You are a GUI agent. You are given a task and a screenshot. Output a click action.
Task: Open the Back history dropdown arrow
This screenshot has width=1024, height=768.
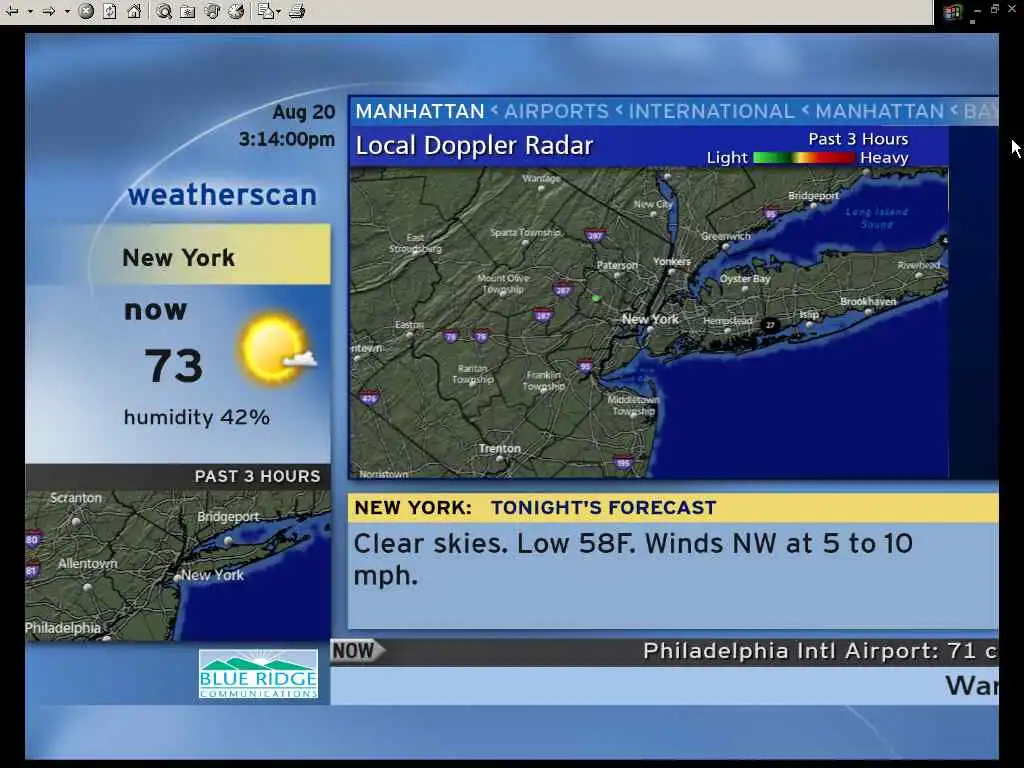[29, 12]
